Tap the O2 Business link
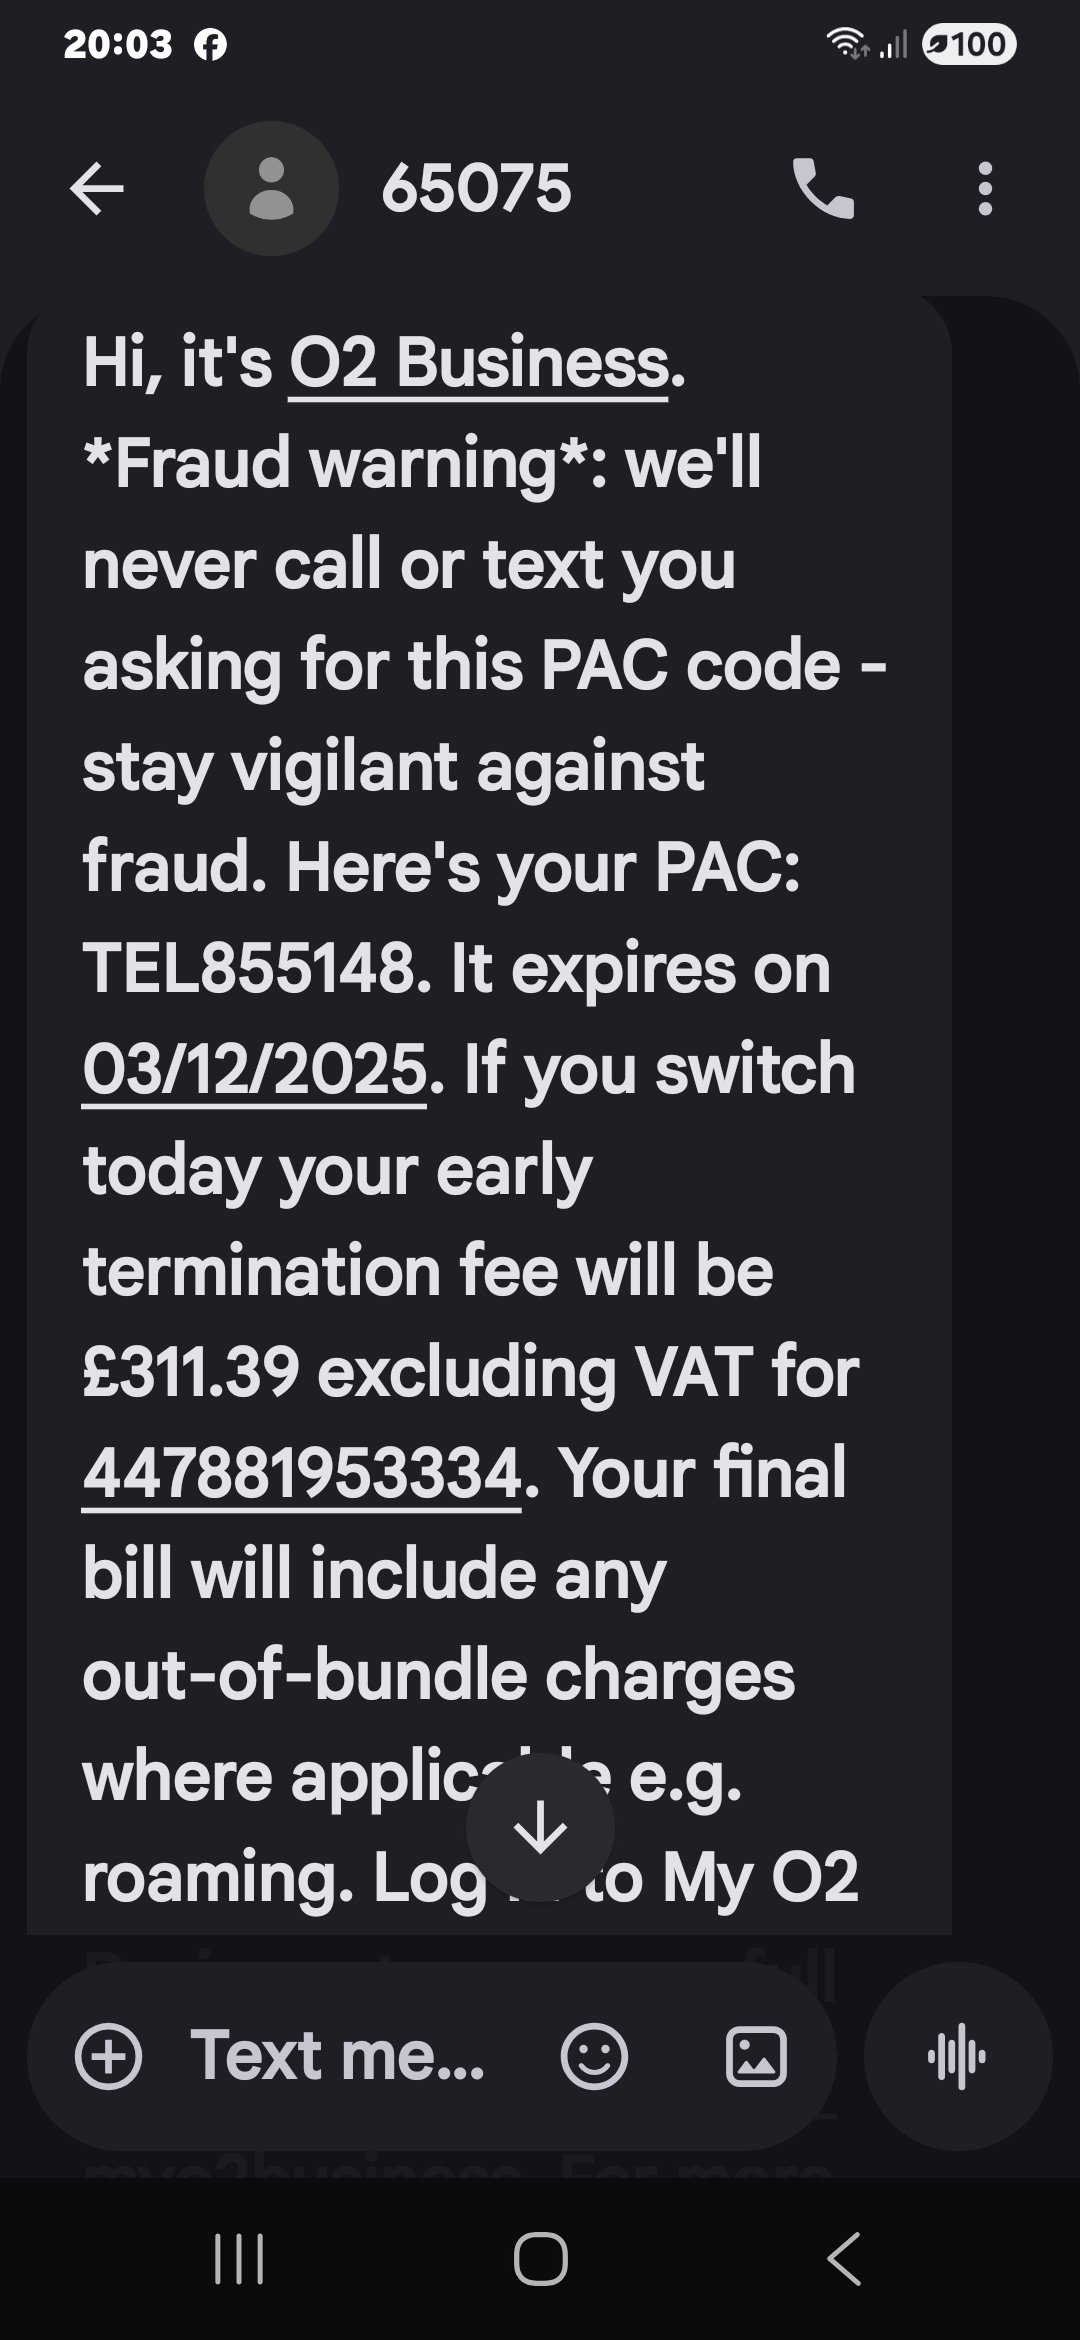This screenshot has width=1080, height=2340. (478, 362)
